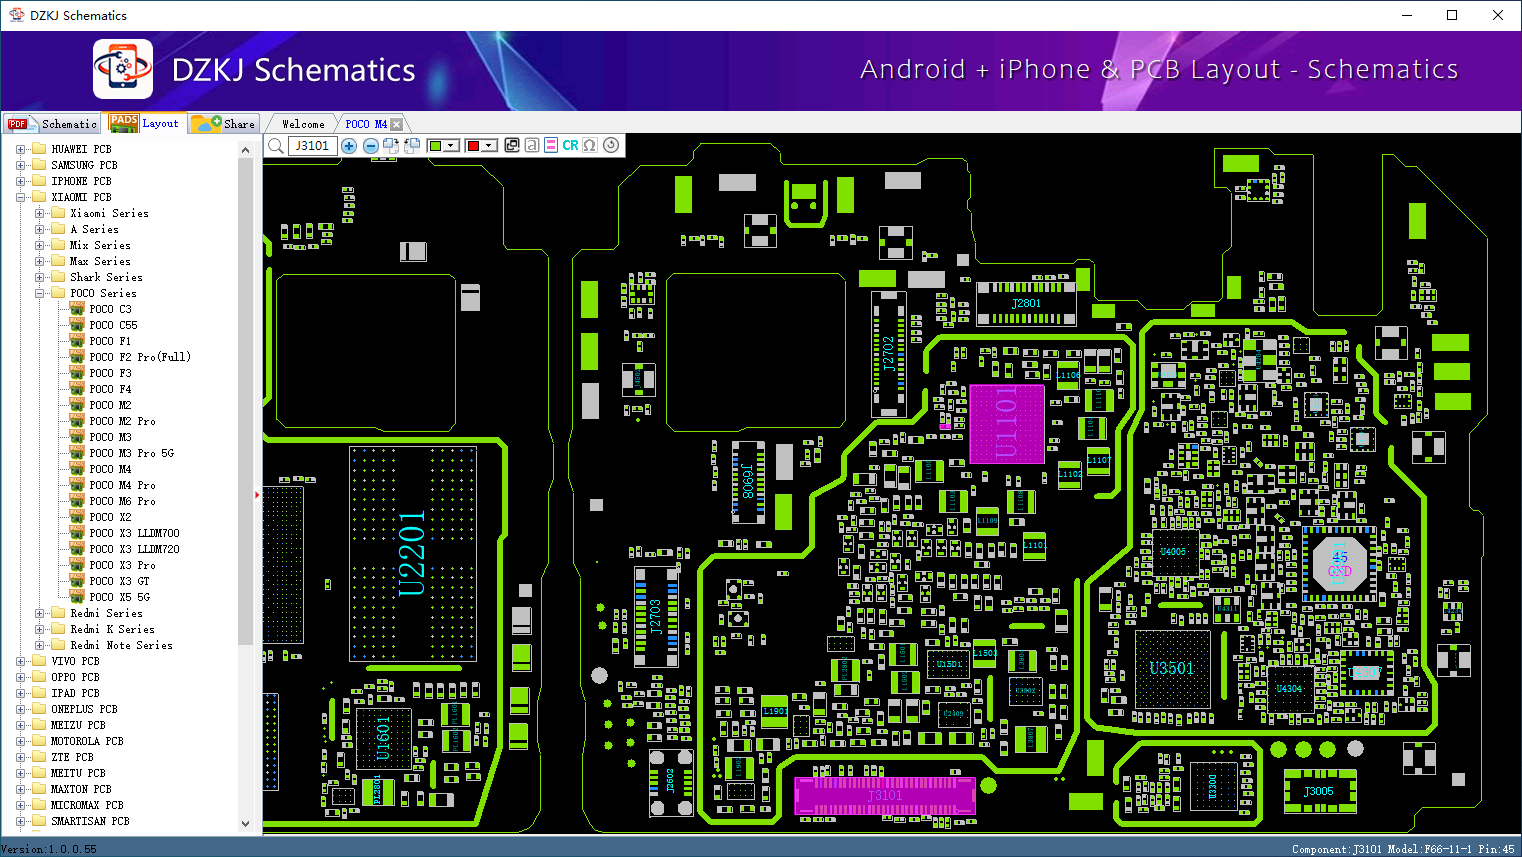Expand the Redmi Series folder

pos(39,613)
